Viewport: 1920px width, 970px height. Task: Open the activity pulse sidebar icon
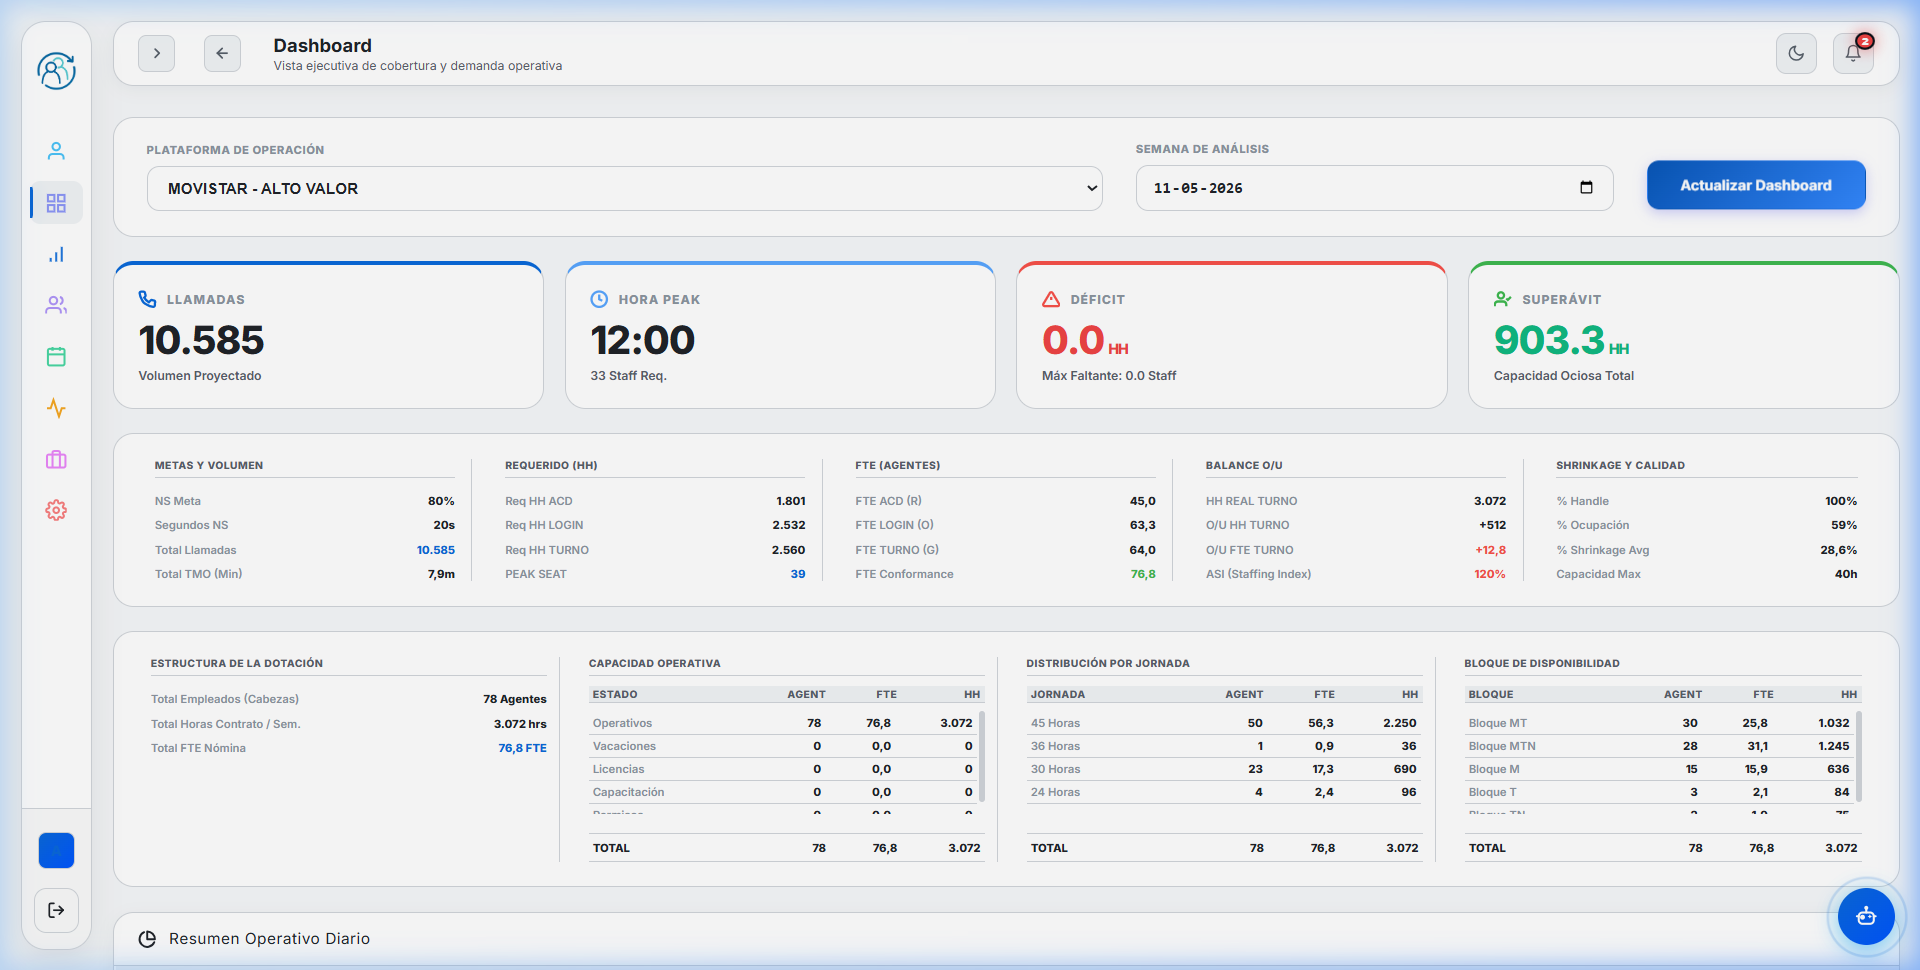click(56, 408)
